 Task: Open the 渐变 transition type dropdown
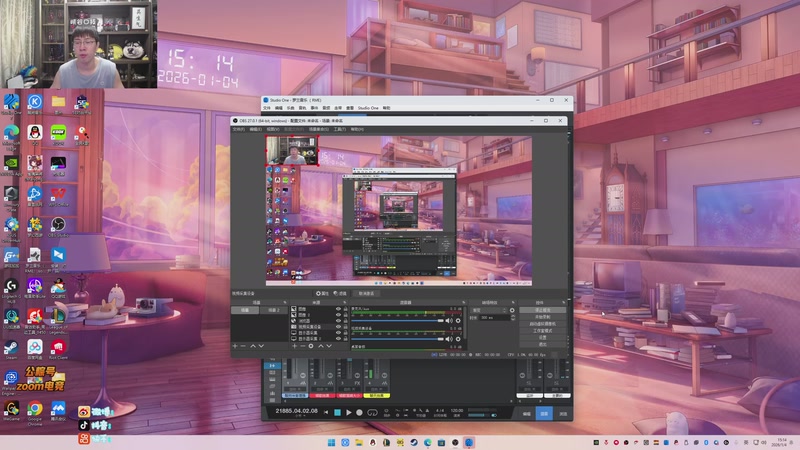click(489, 310)
